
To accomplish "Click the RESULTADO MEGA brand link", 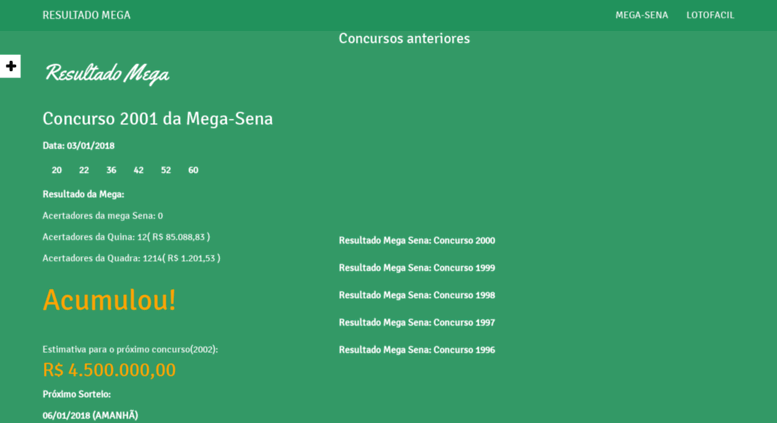I will (86, 15).
